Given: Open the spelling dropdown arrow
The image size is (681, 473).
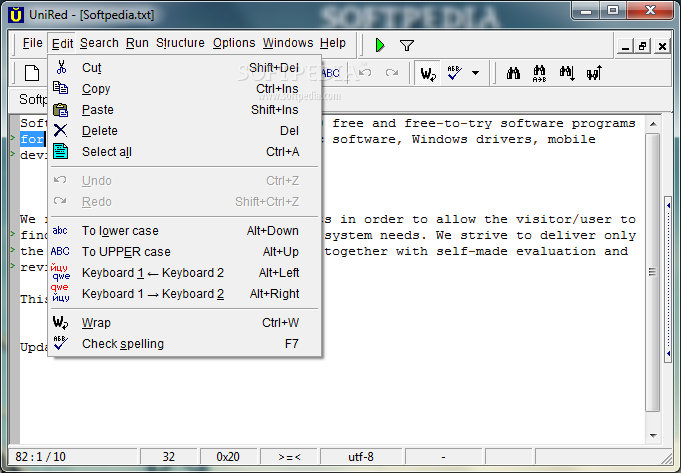Looking at the screenshot, I should (476, 73).
